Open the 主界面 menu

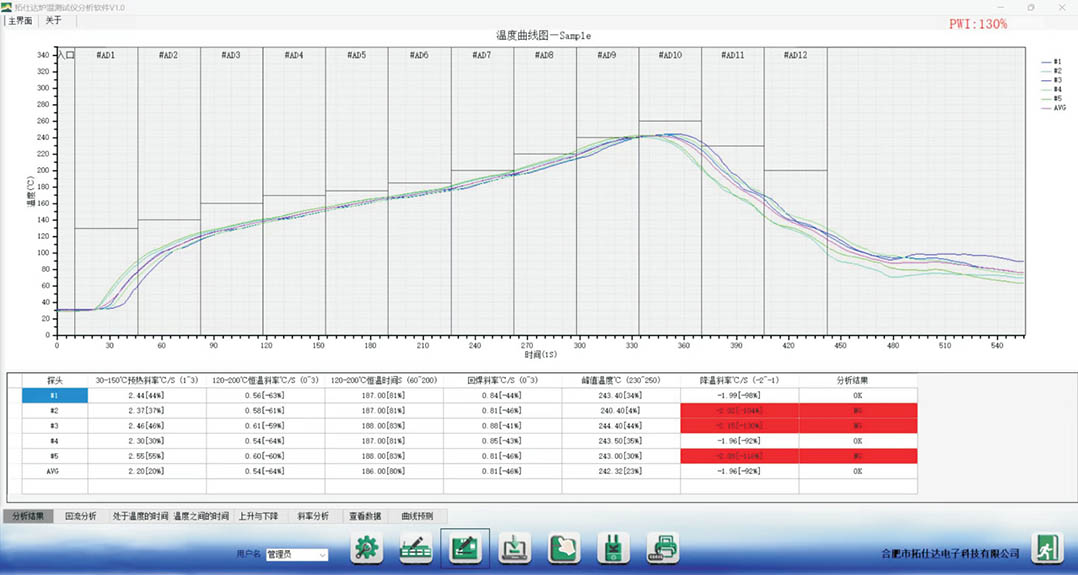(21, 20)
